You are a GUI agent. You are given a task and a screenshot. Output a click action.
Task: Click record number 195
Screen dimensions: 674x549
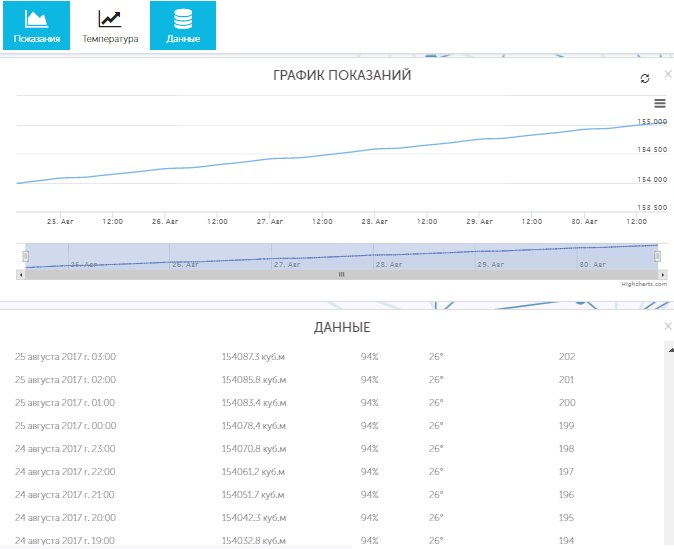point(567,518)
